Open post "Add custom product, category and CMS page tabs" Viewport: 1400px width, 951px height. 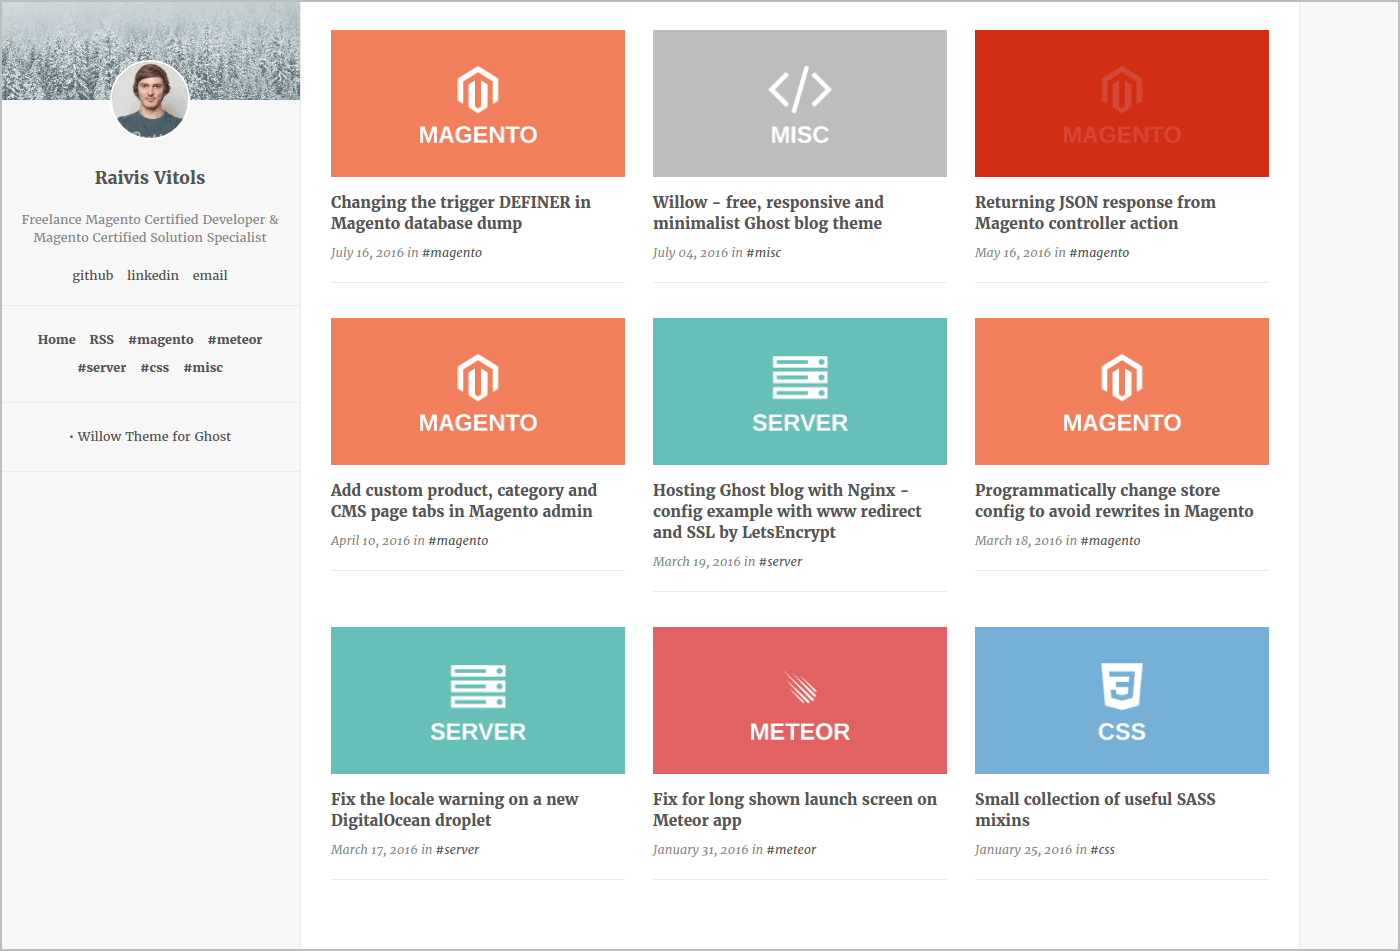(464, 501)
